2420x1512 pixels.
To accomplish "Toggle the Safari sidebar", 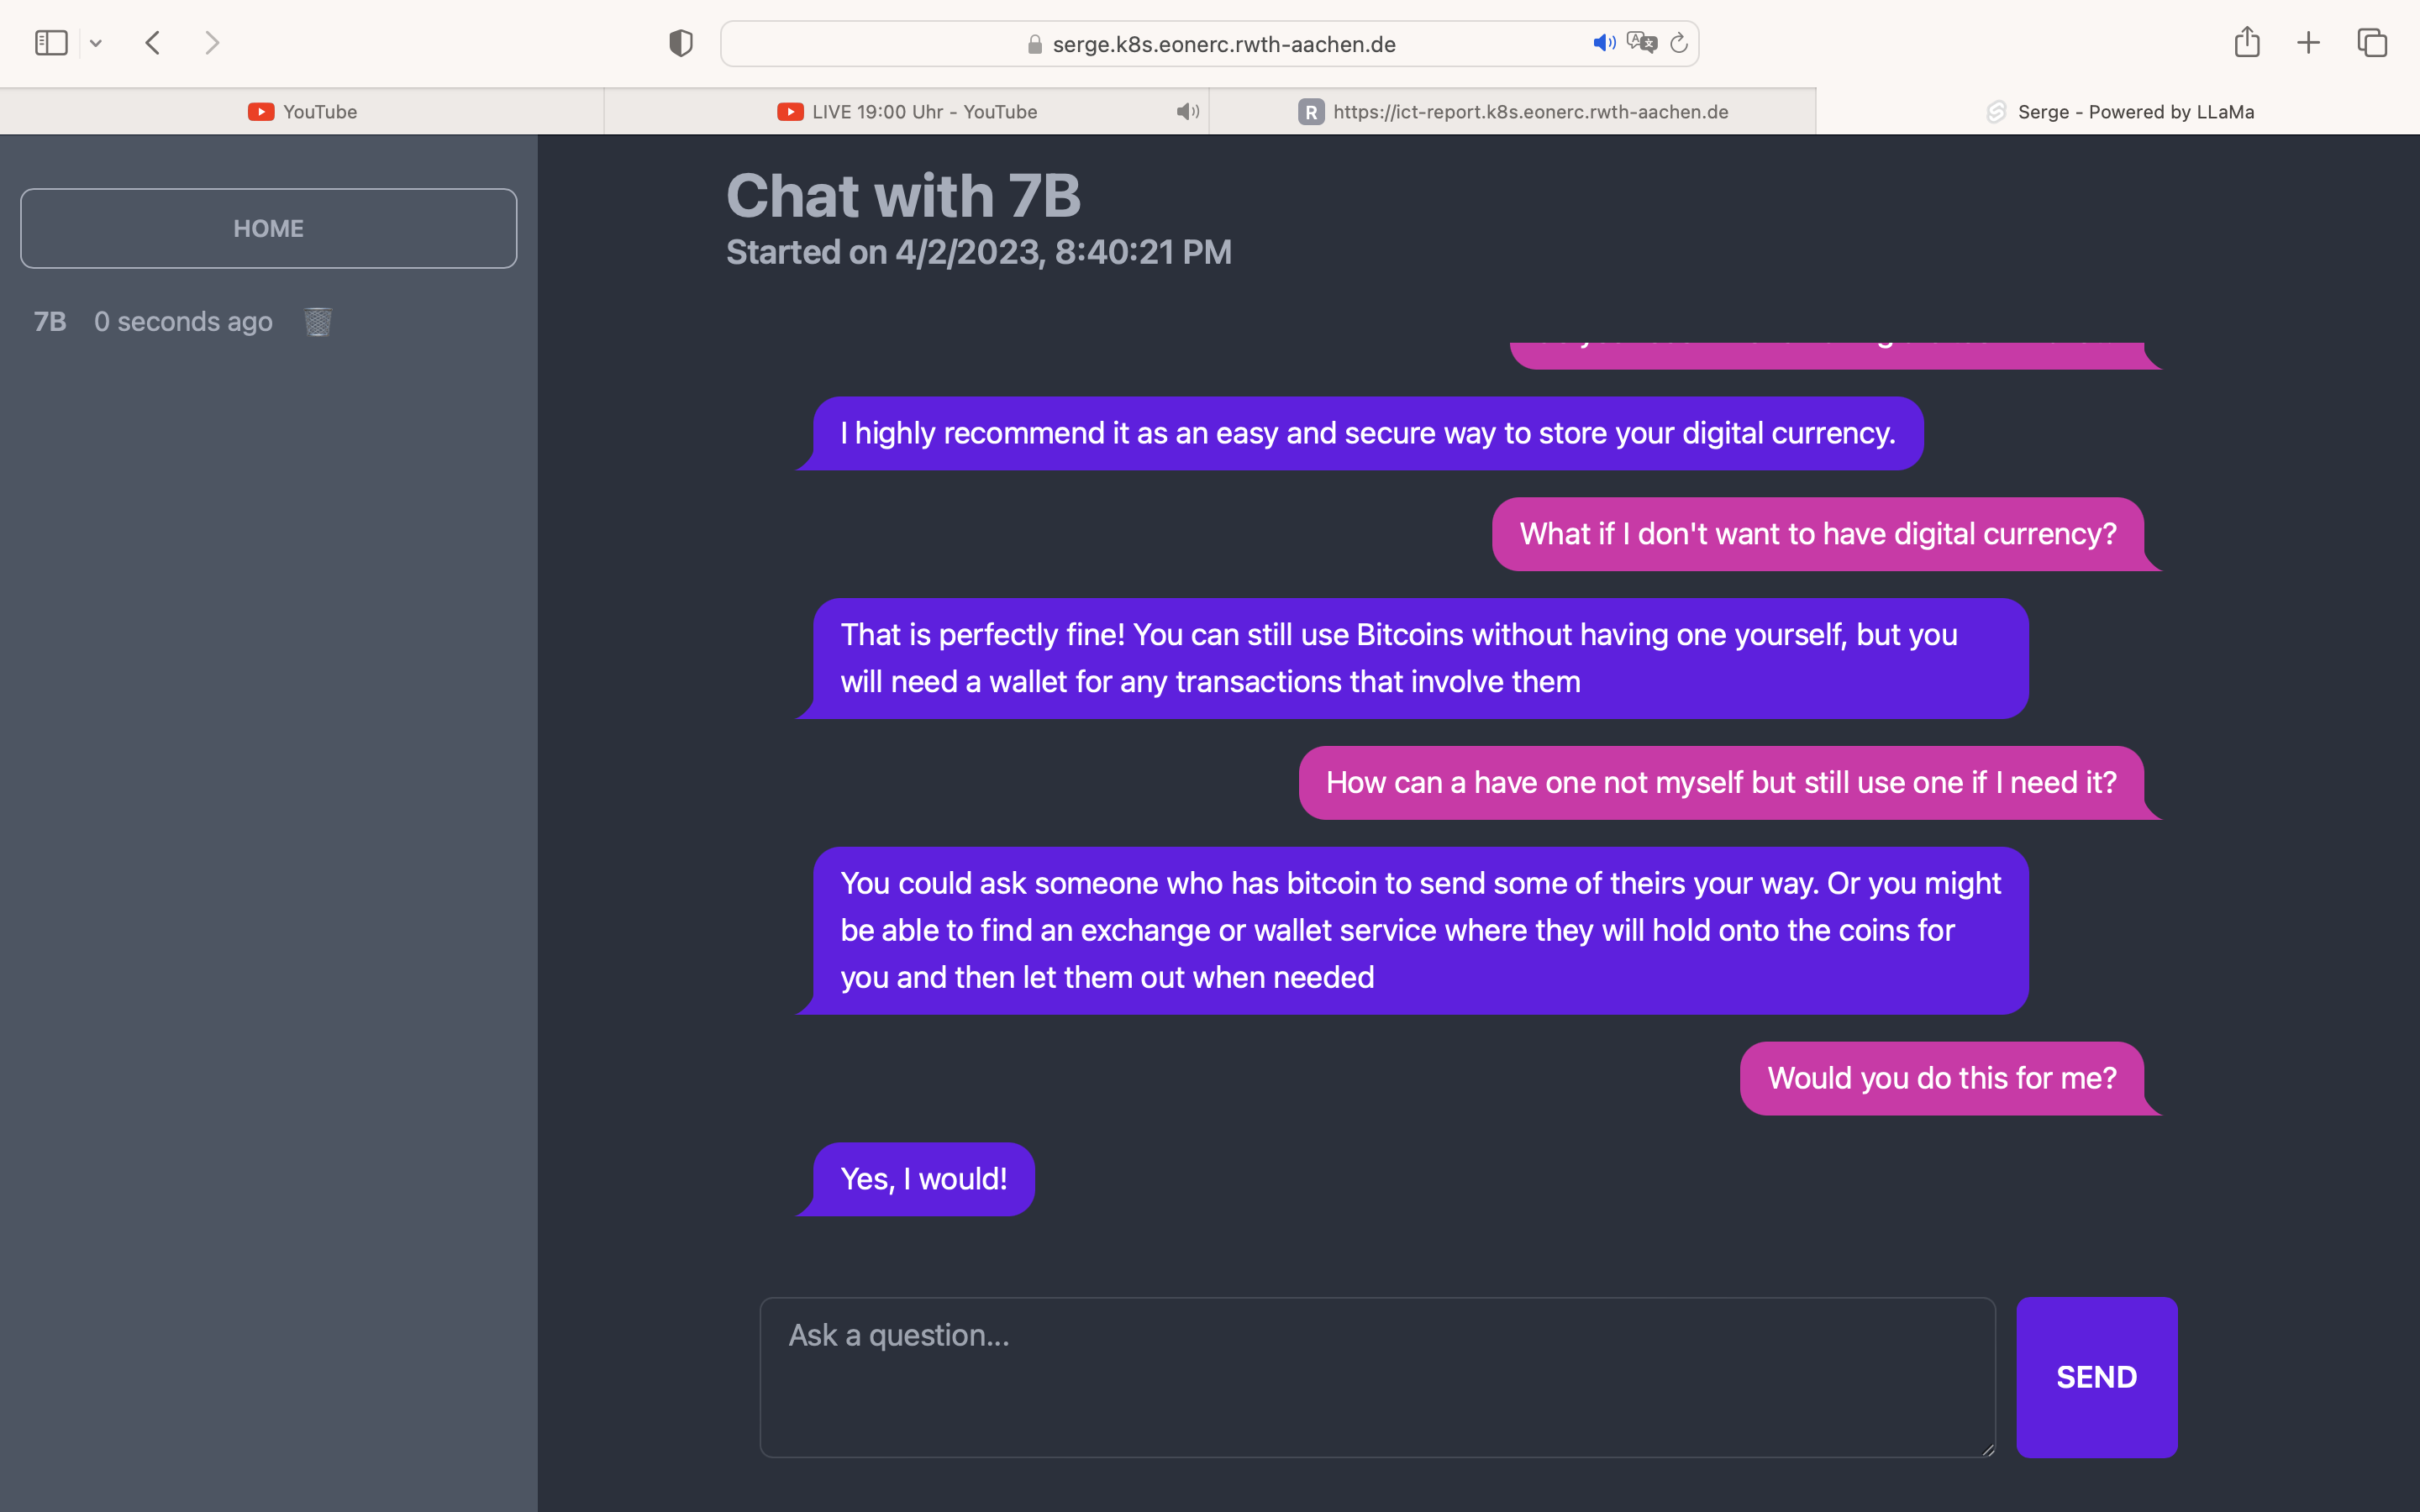I will [51, 43].
